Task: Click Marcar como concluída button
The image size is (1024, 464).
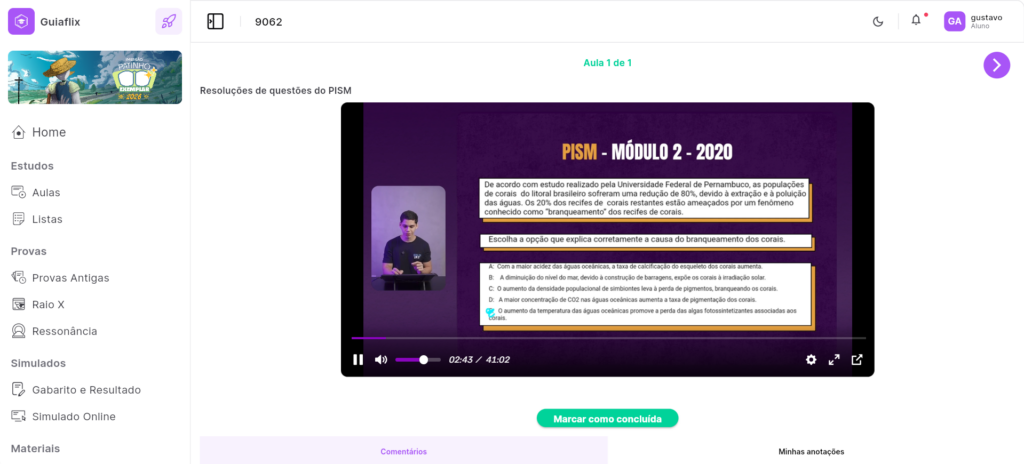Action: (x=607, y=418)
